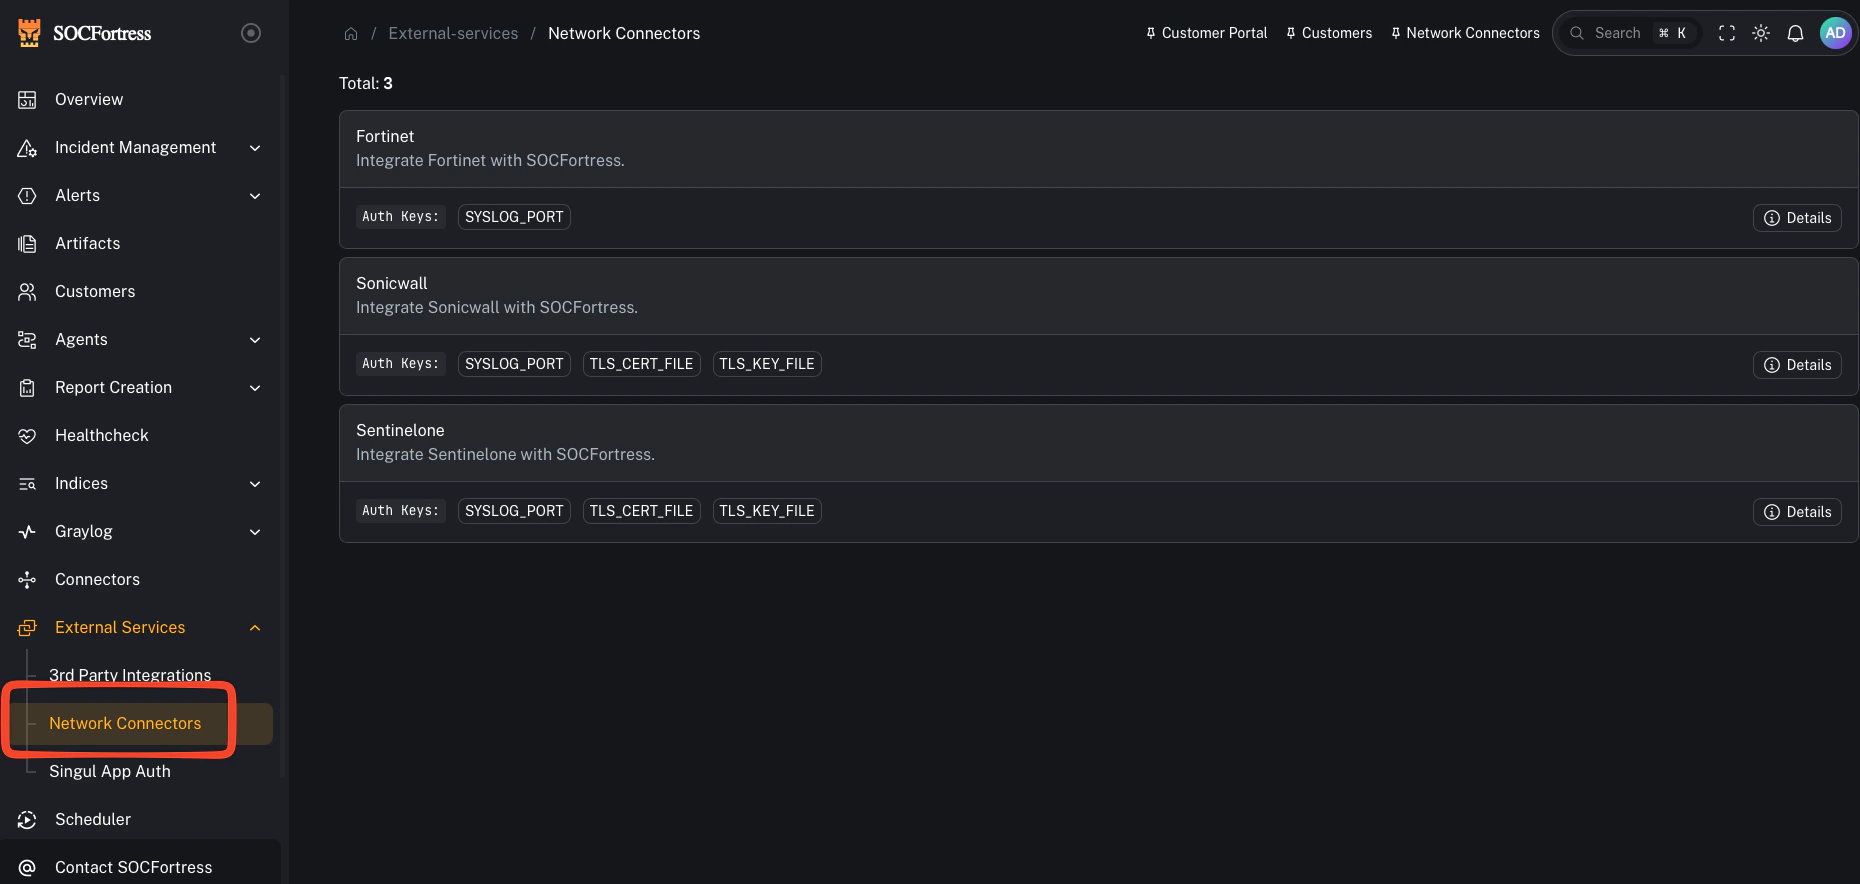The width and height of the screenshot is (1860, 884).
Task: Click the Agents icon in sidebar
Action: (27, 340)
